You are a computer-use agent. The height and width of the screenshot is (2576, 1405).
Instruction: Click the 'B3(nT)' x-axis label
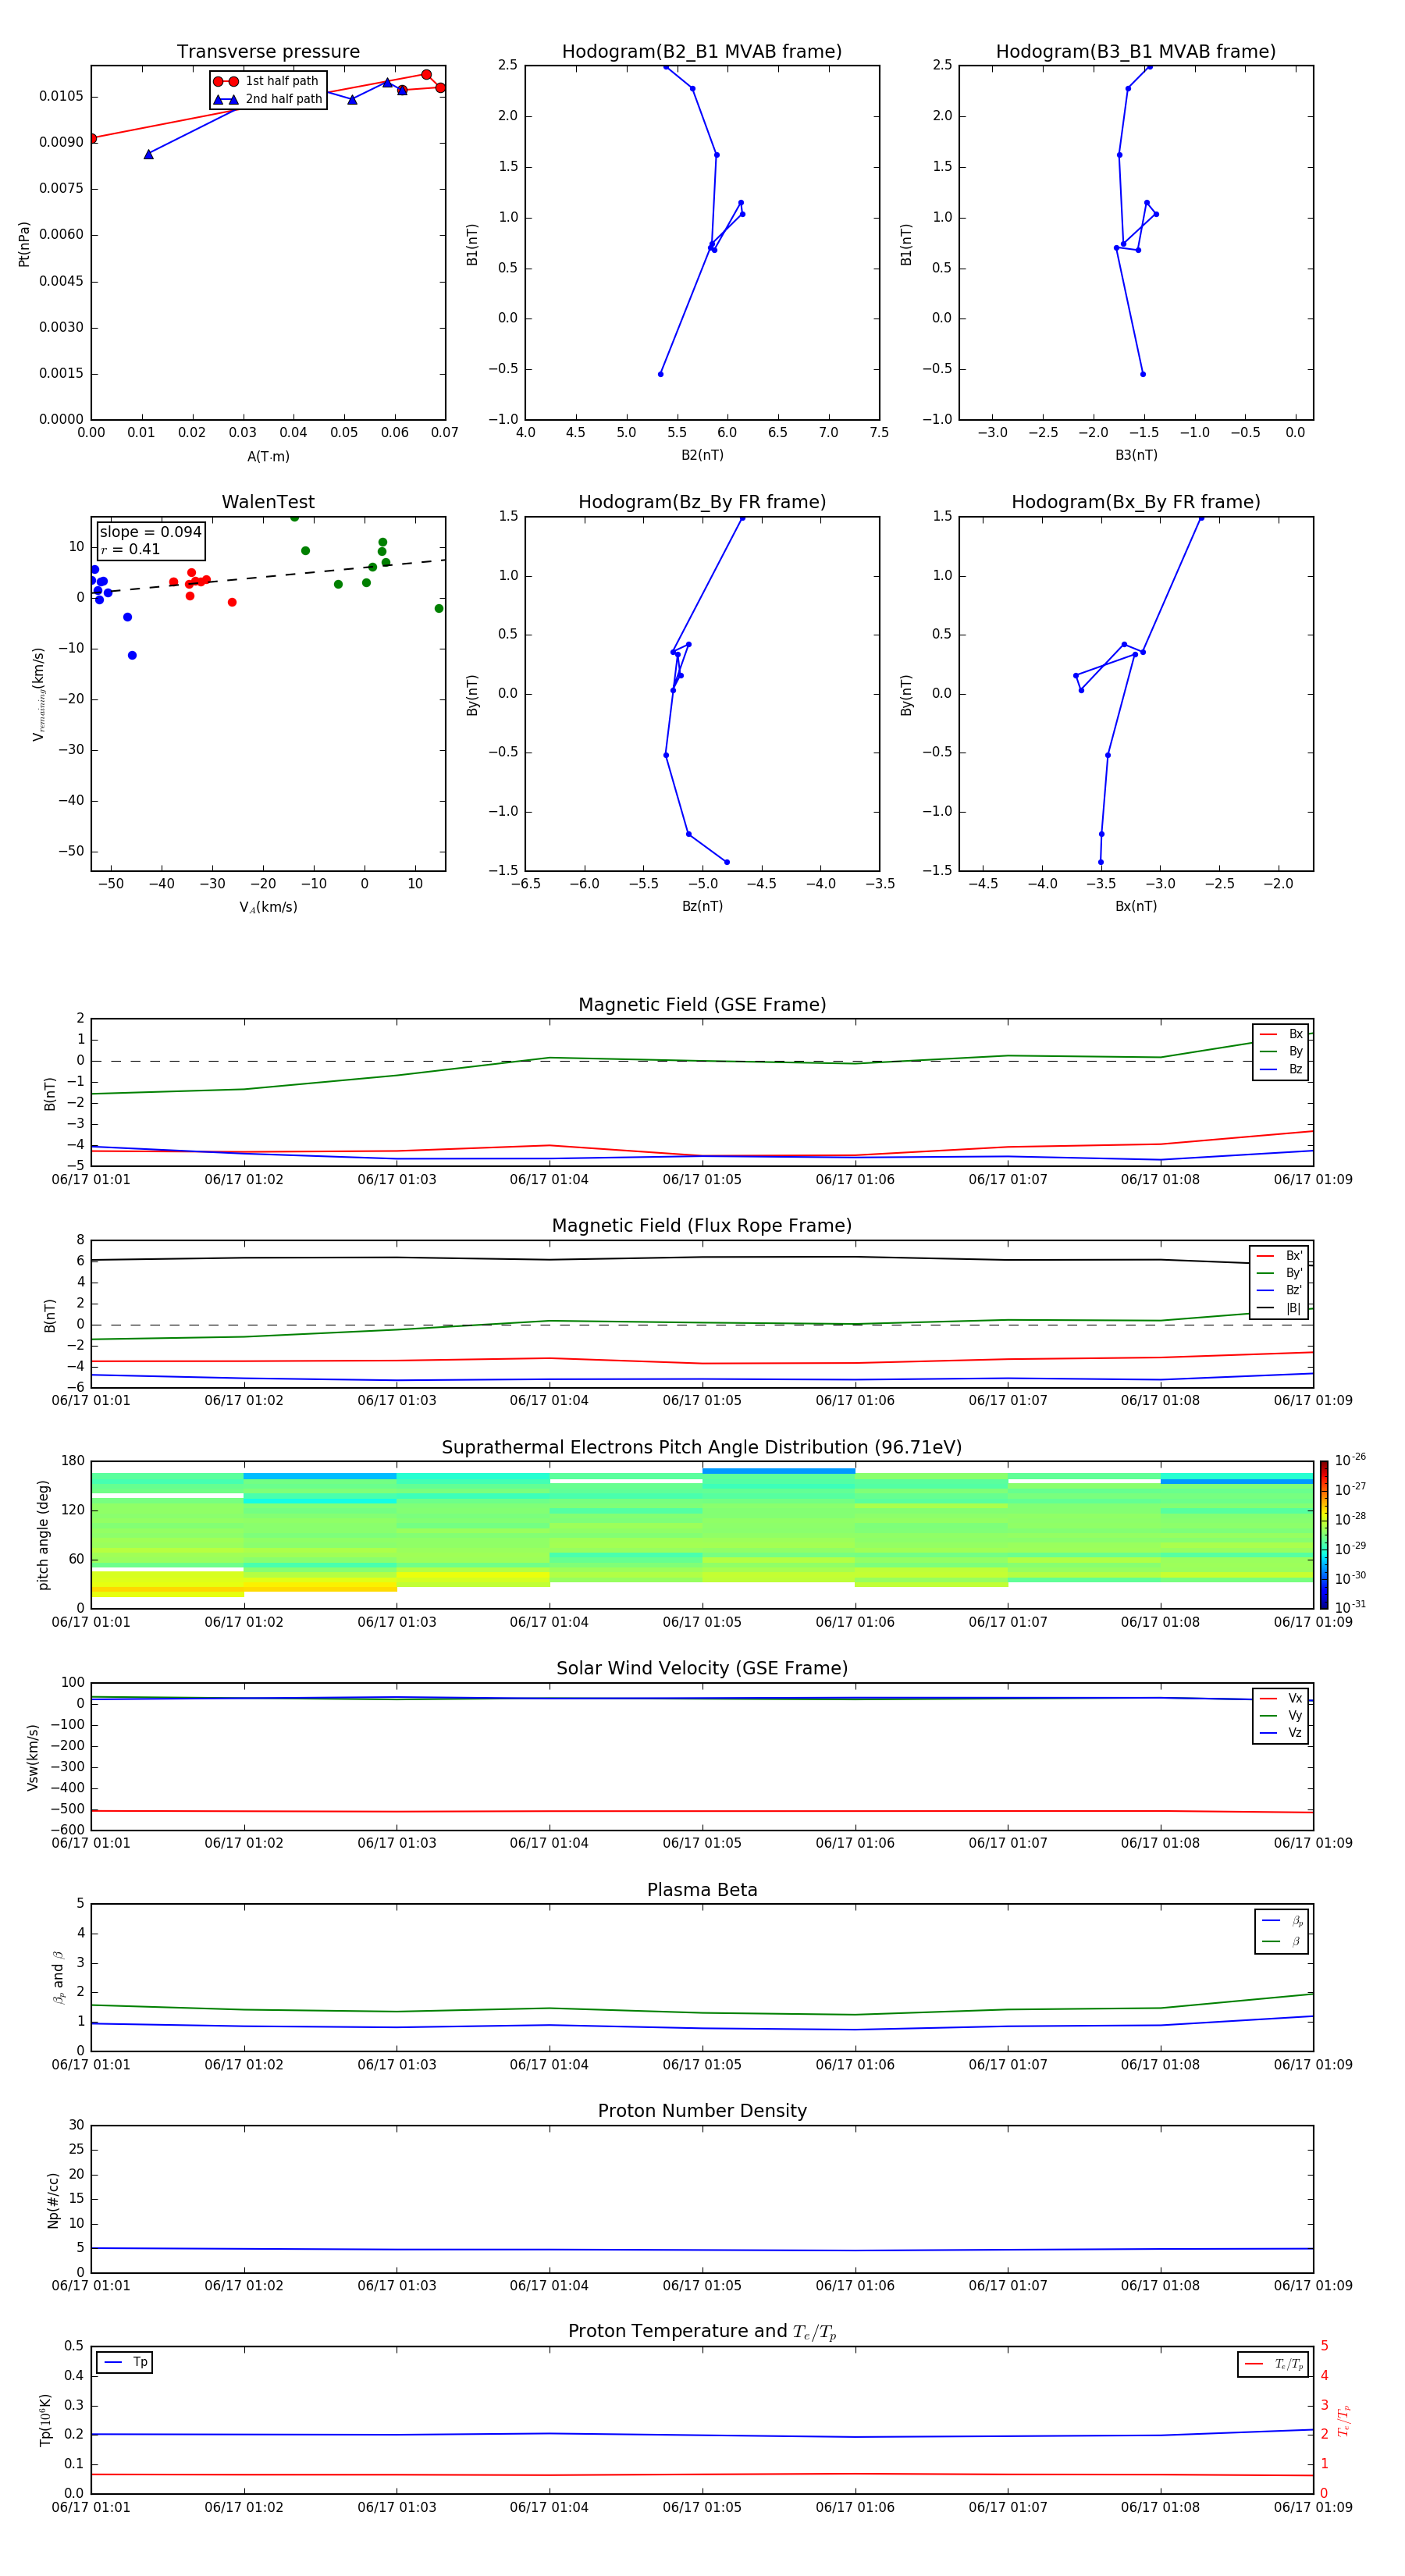pos(1136,455)
